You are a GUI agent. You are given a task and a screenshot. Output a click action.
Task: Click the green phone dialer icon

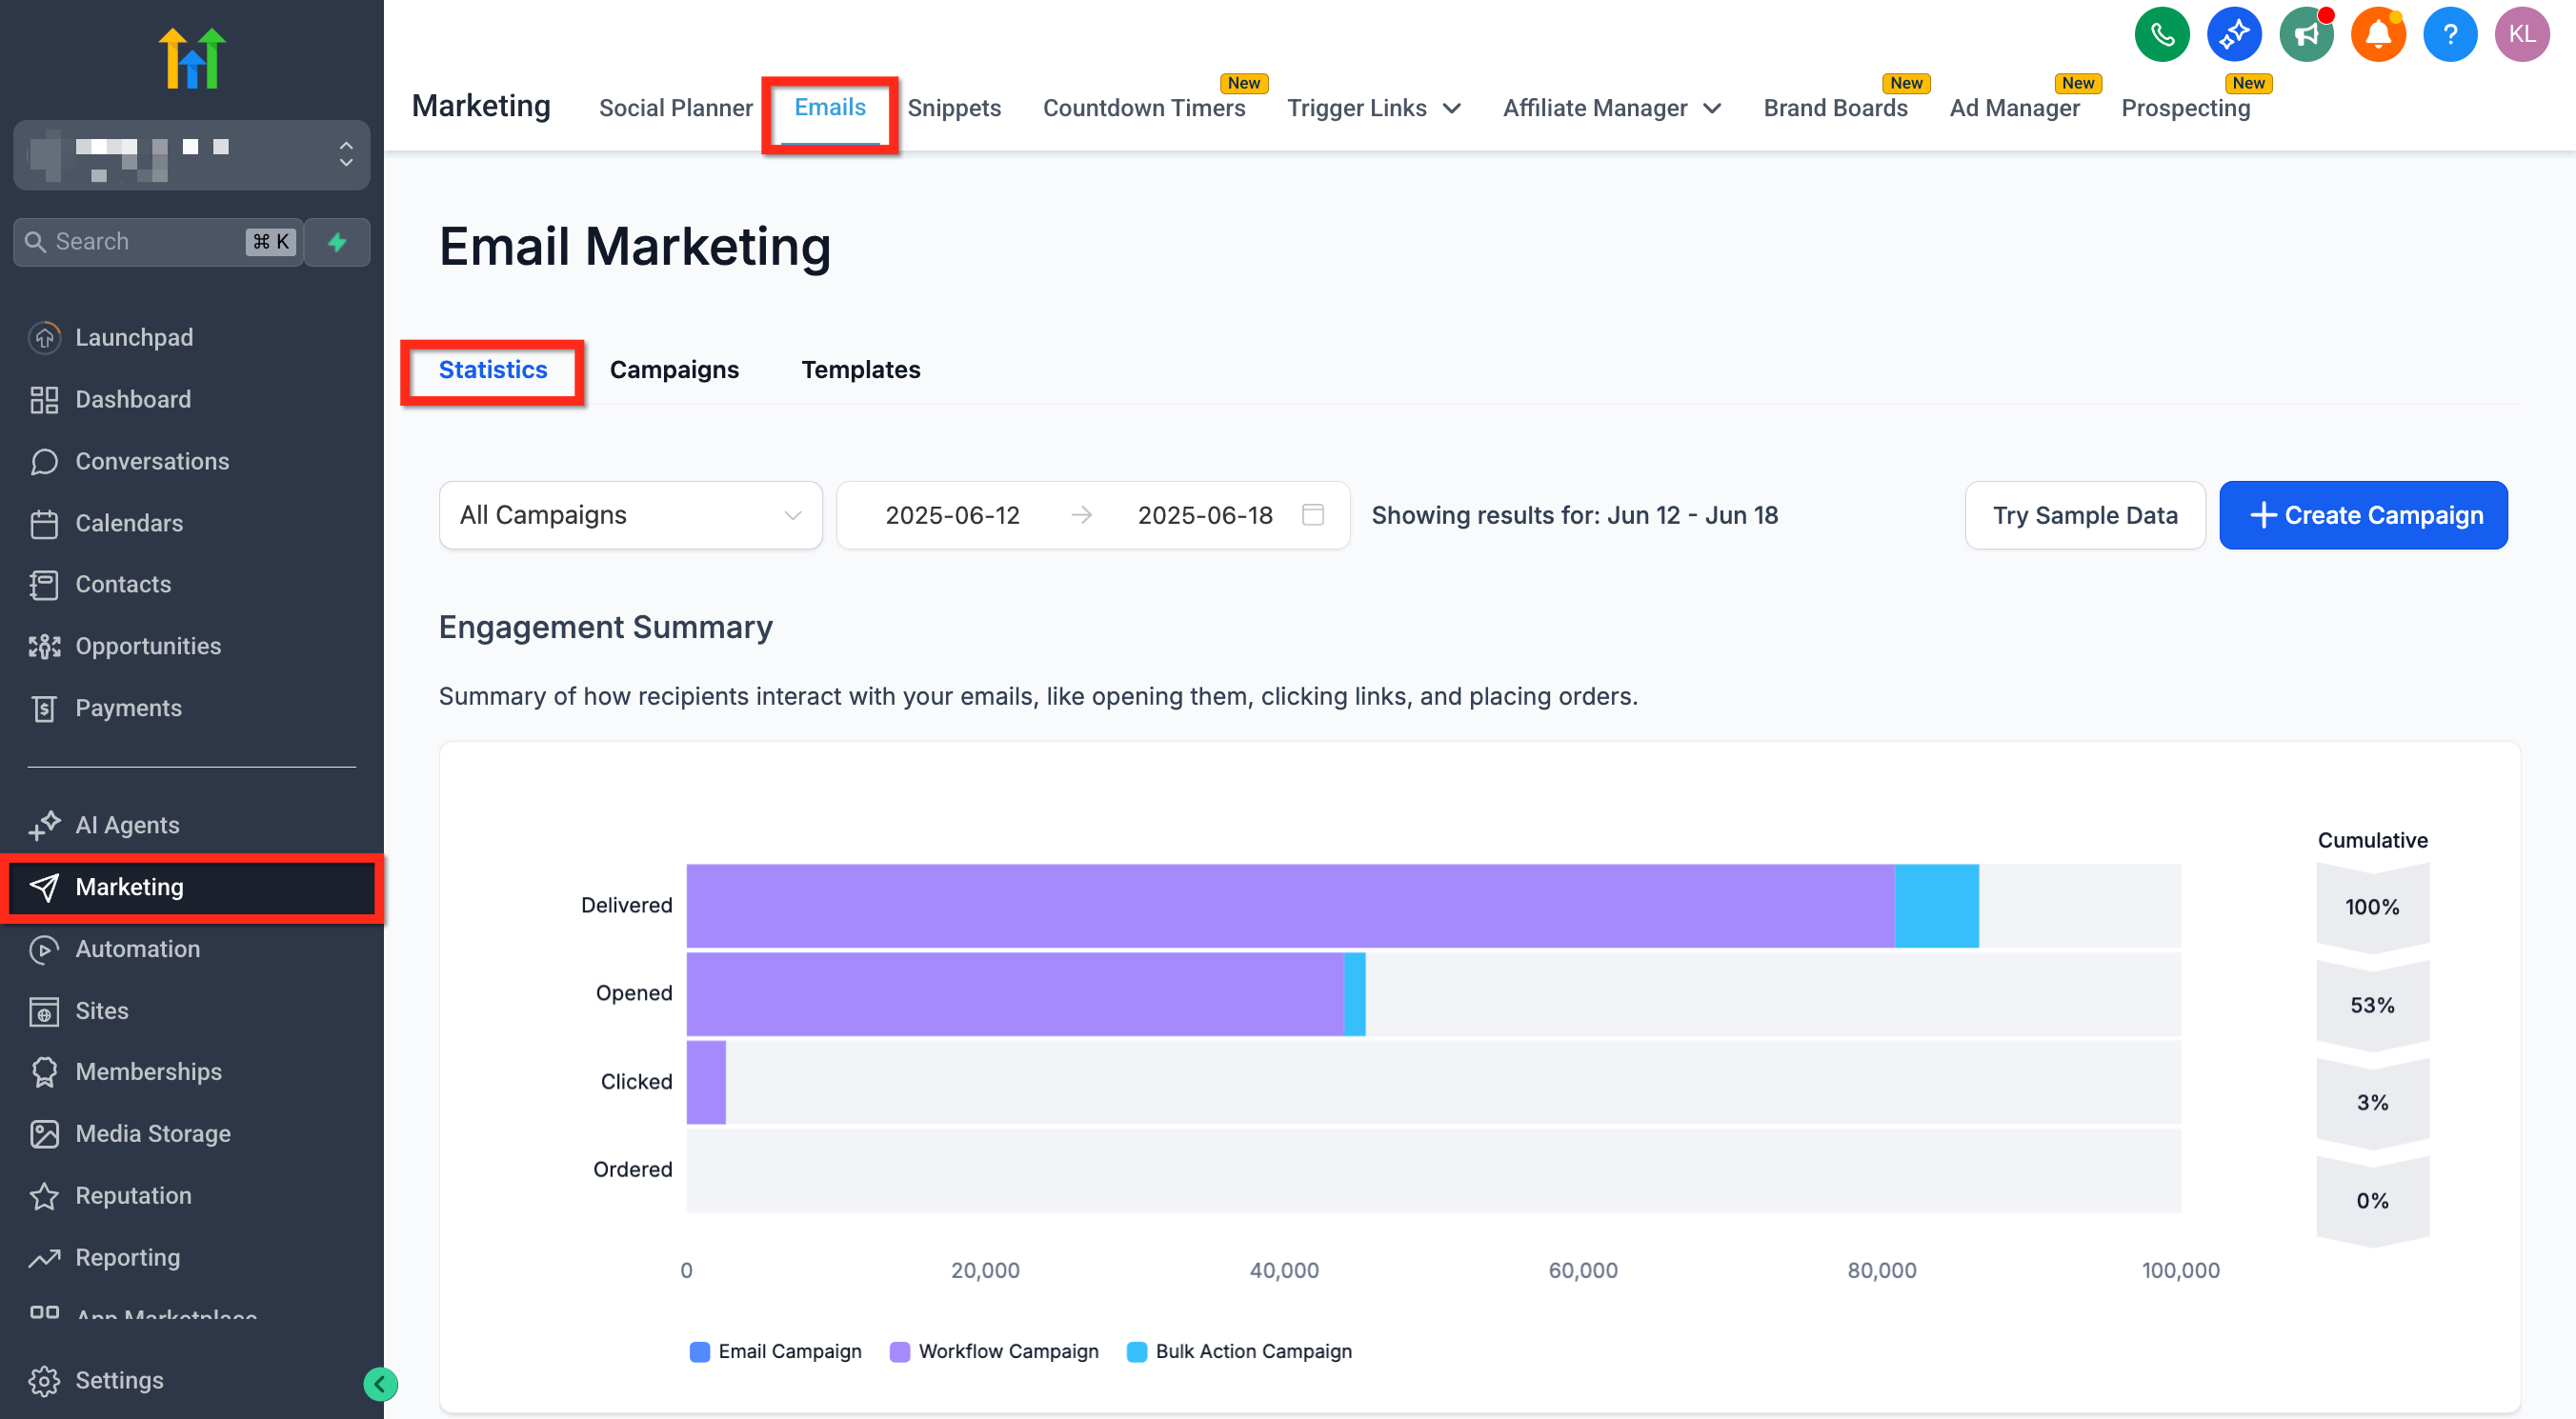click(2161, 35)
